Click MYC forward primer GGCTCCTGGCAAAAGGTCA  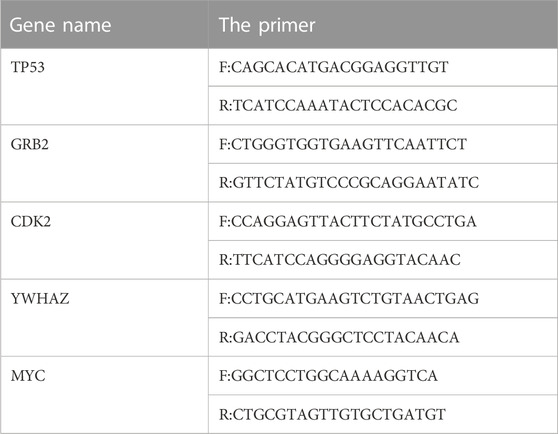pyautogui.click(x=328, y=376)
